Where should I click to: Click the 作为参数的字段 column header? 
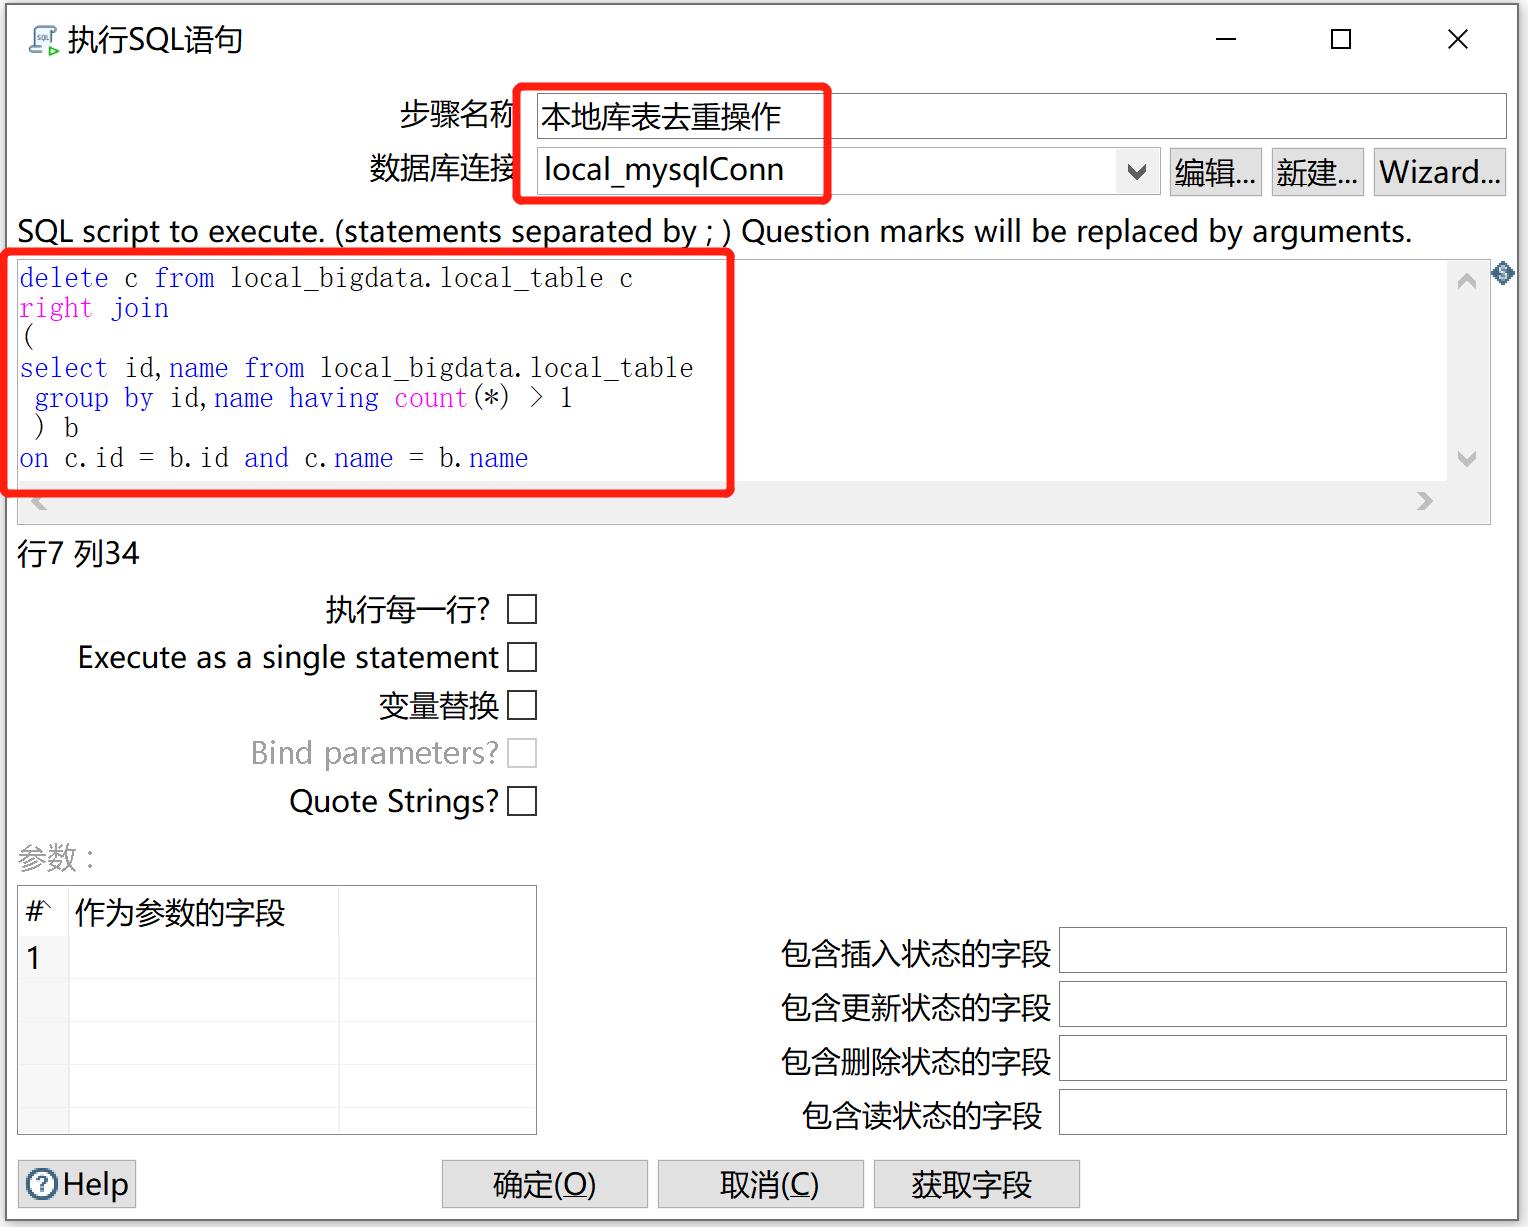coord(203,912)
